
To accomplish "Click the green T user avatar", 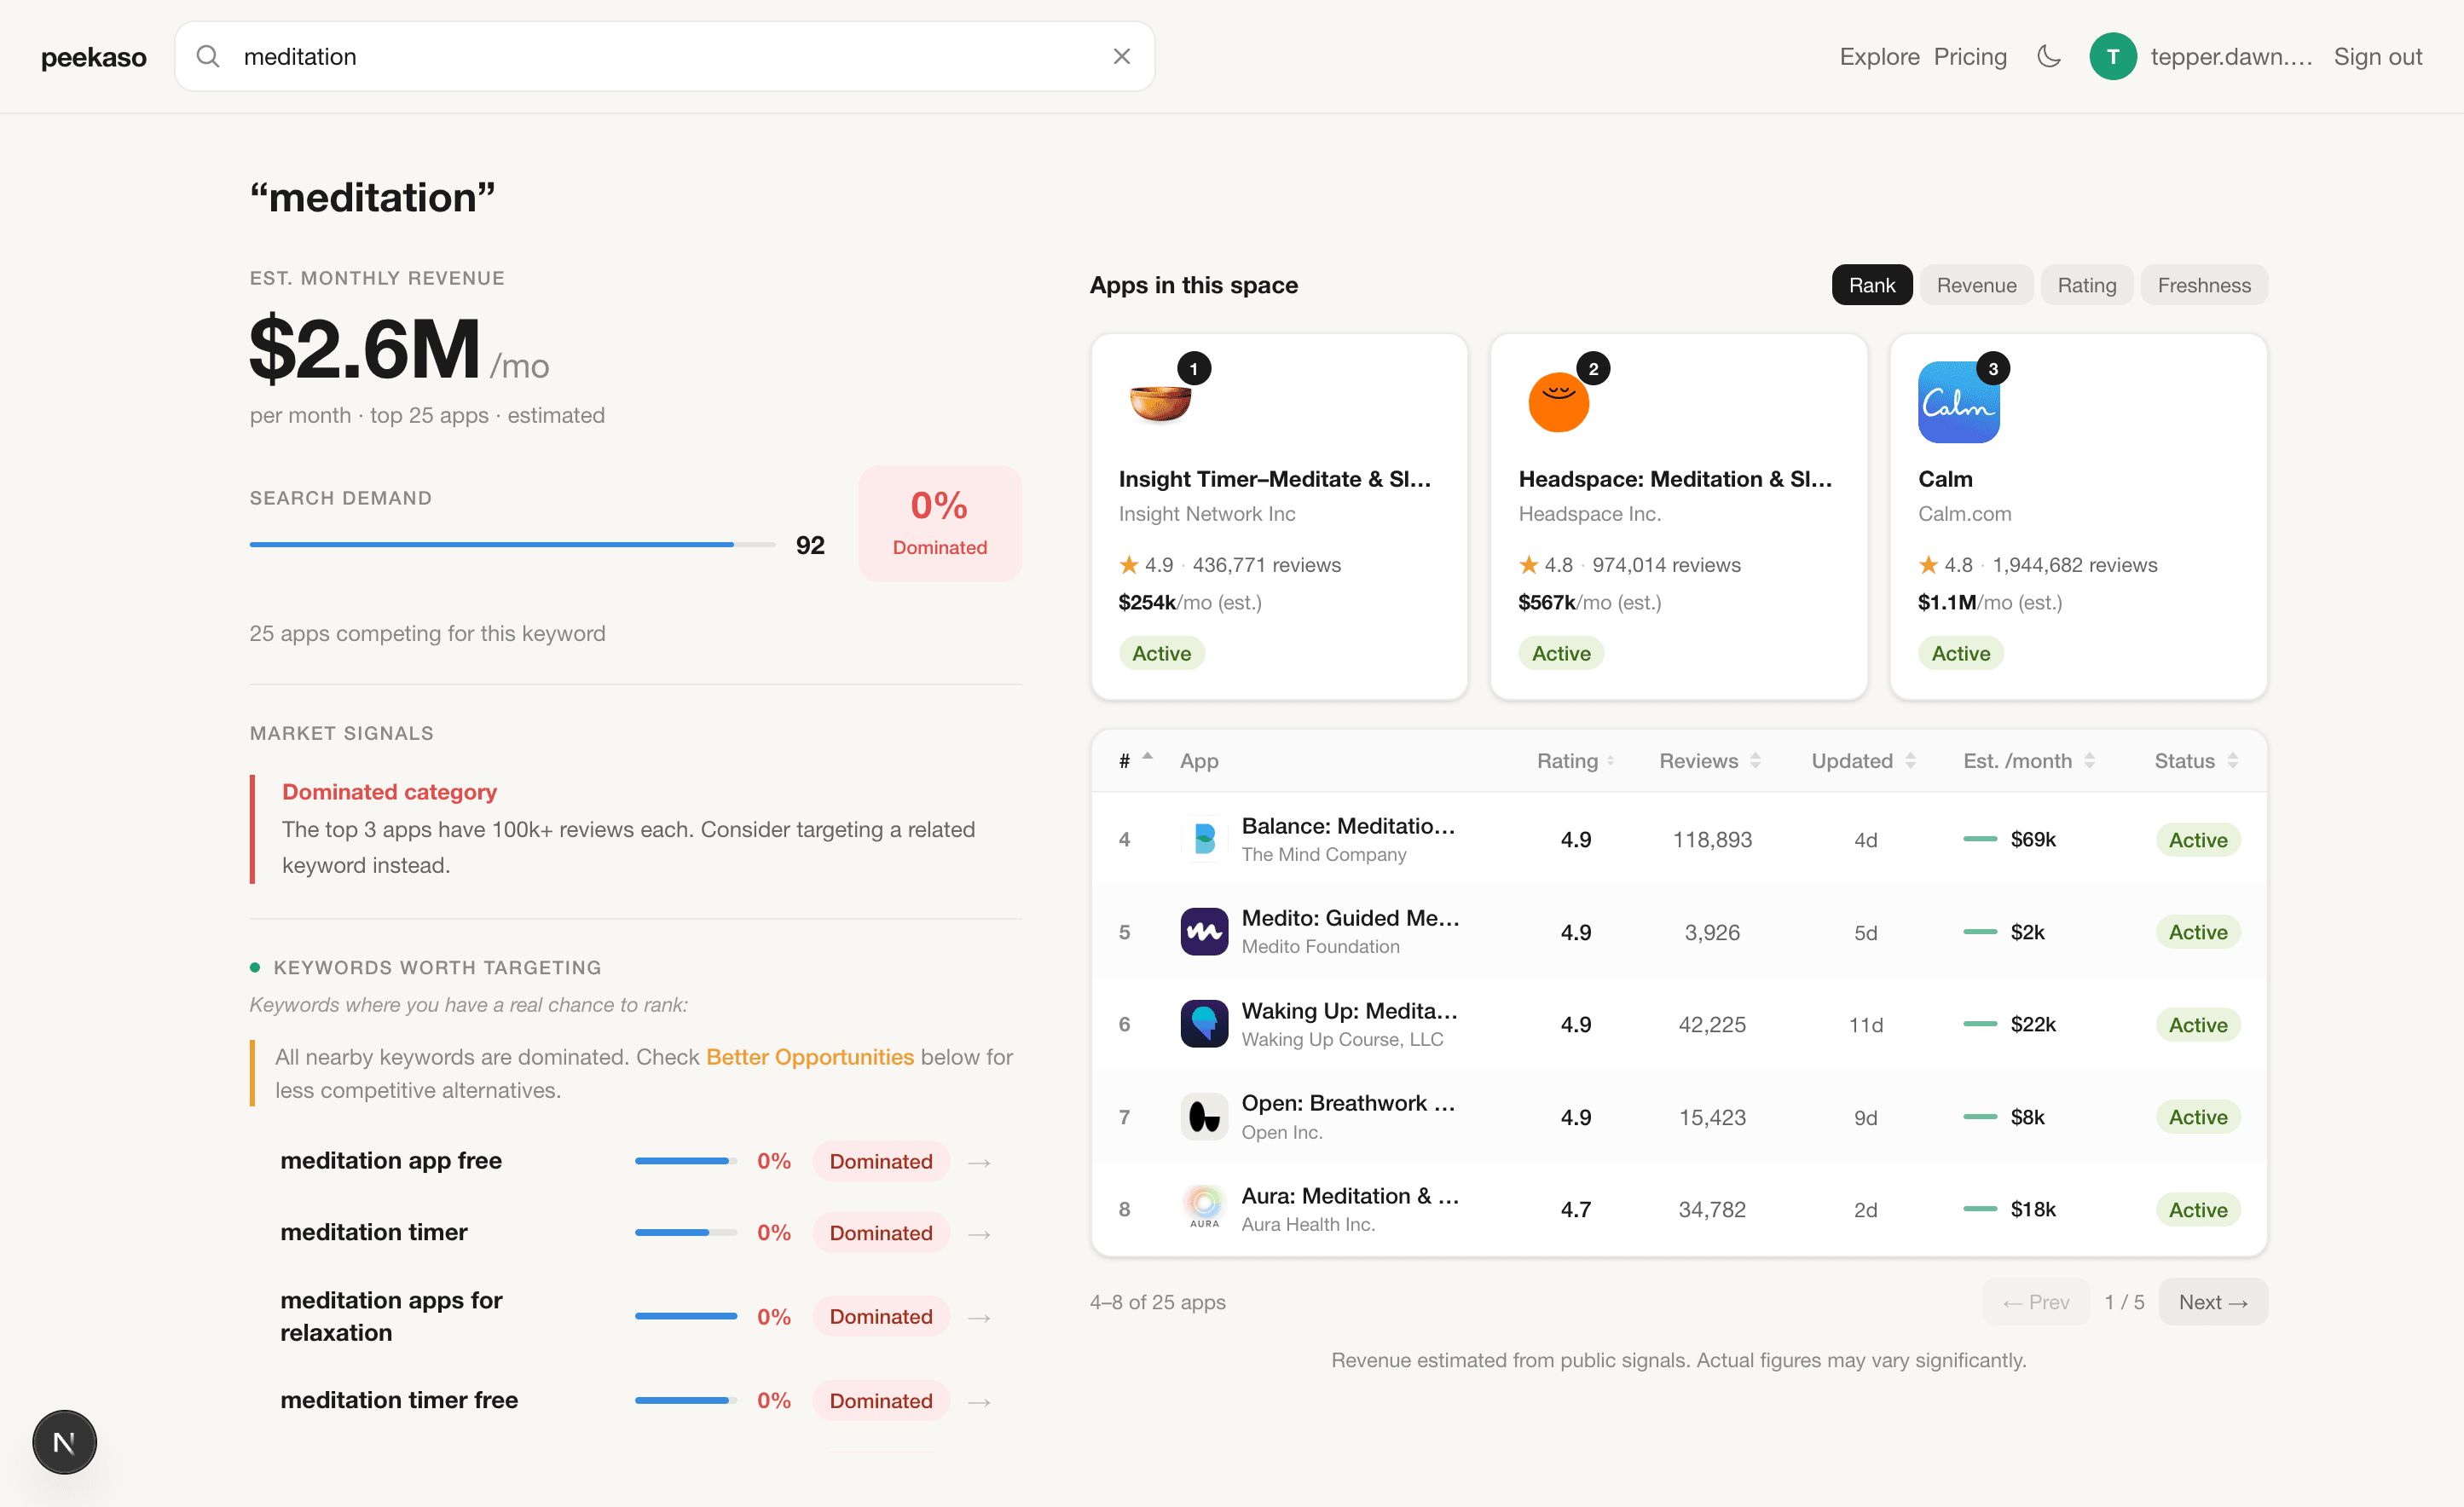I will click(2112, 57).
